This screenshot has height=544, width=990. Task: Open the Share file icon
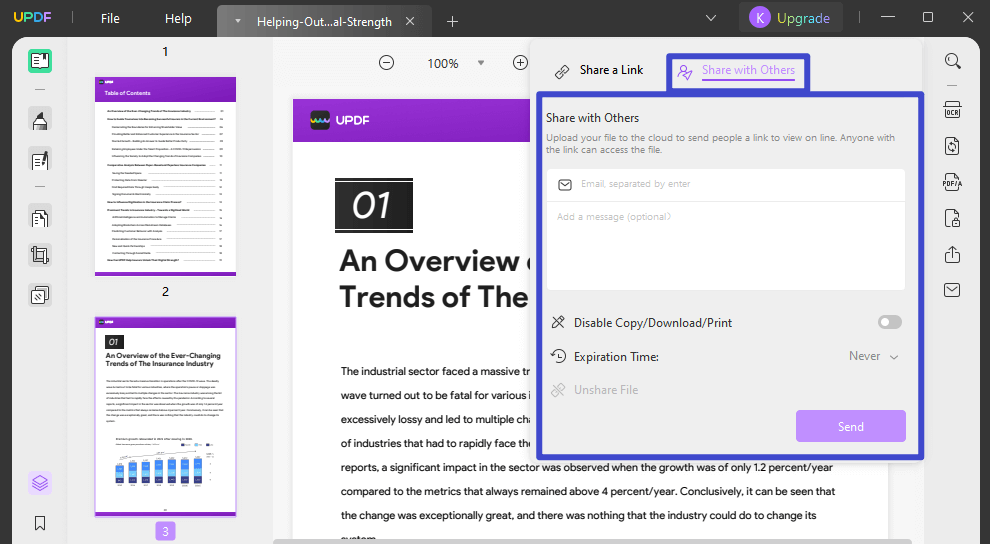[952, 254]
